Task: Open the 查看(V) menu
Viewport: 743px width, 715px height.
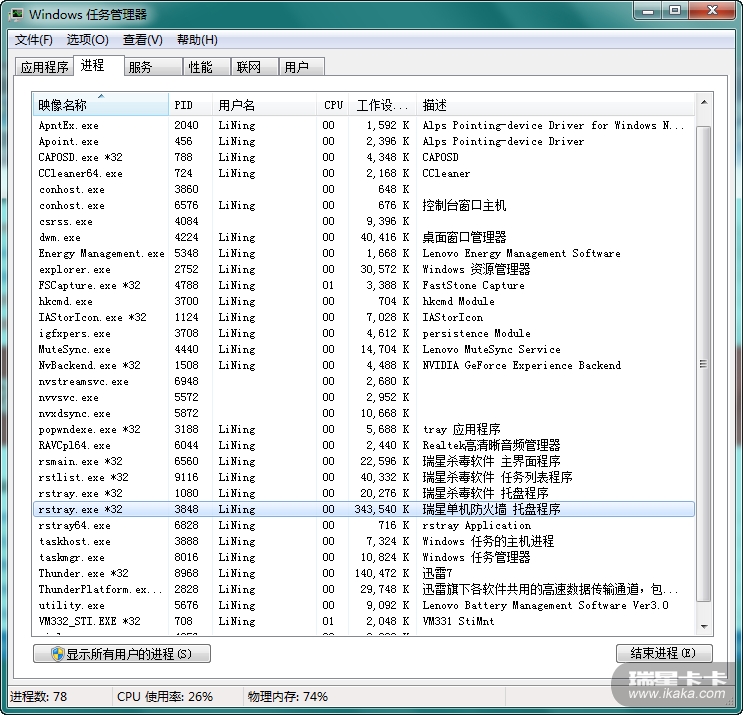Action: pyautogui.click(x=143, y=40)
